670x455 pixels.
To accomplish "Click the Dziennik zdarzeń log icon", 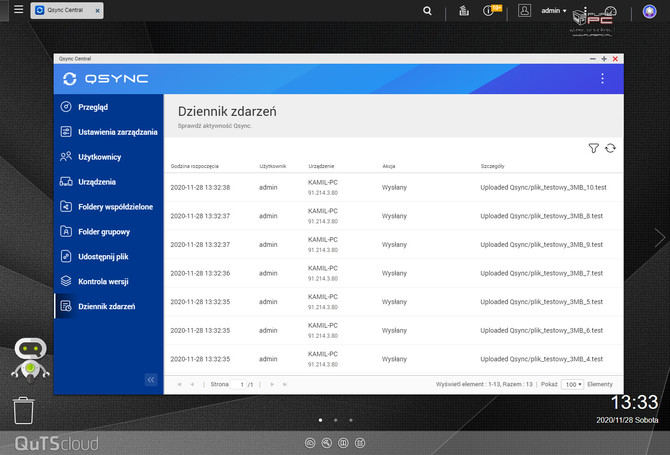I will pos(66,306).
